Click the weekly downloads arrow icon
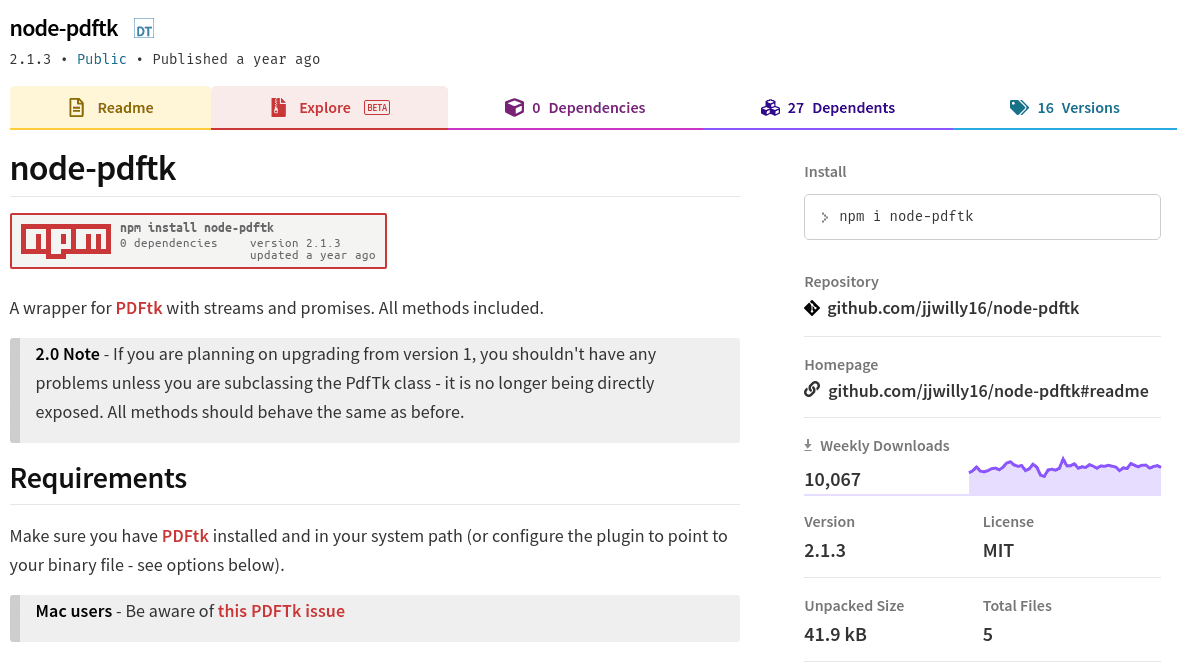 [808, 446]
